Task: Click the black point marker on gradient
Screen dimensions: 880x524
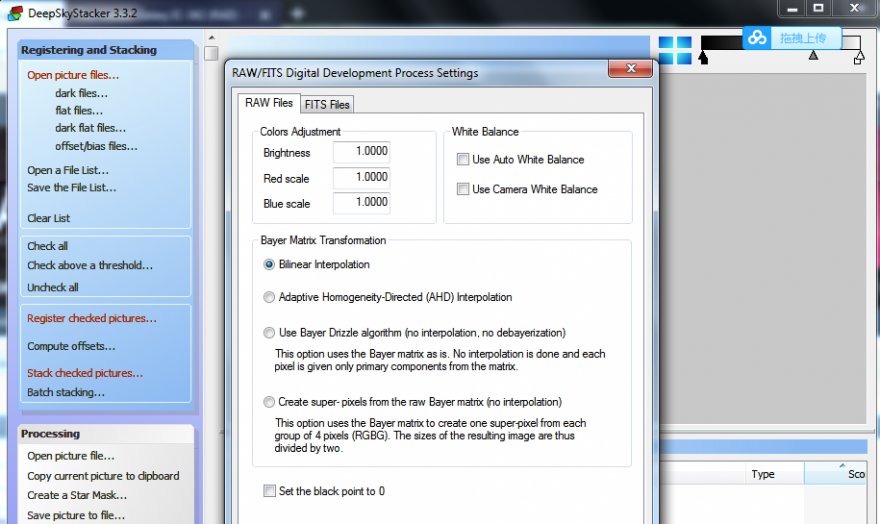Action: point(703,59)
